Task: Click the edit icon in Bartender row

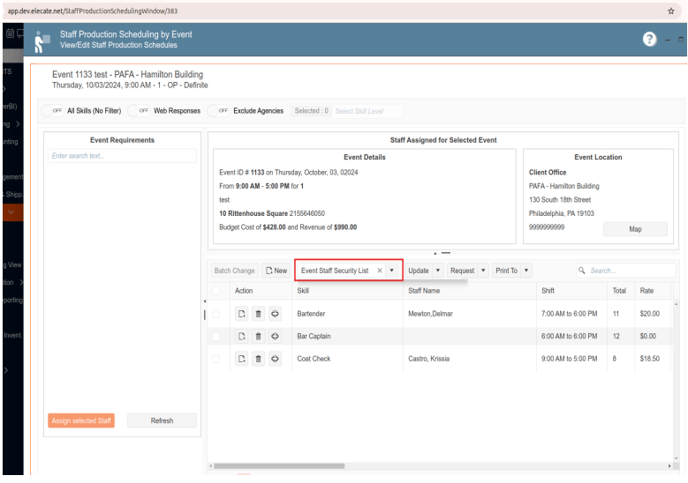Action: point(242,314)
